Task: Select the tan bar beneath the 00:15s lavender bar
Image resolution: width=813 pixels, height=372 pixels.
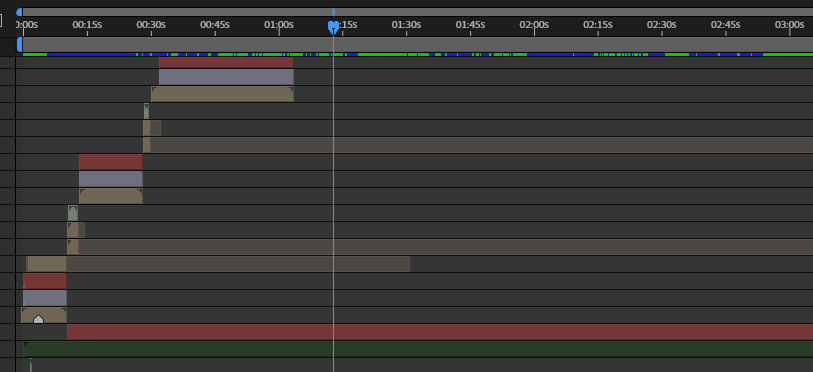Action: [110, 196]
